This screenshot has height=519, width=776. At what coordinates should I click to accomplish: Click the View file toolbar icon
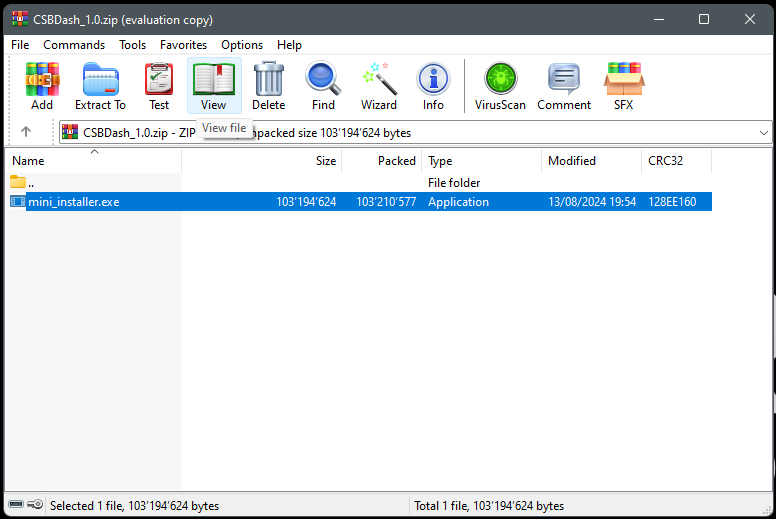pos(214,85)
